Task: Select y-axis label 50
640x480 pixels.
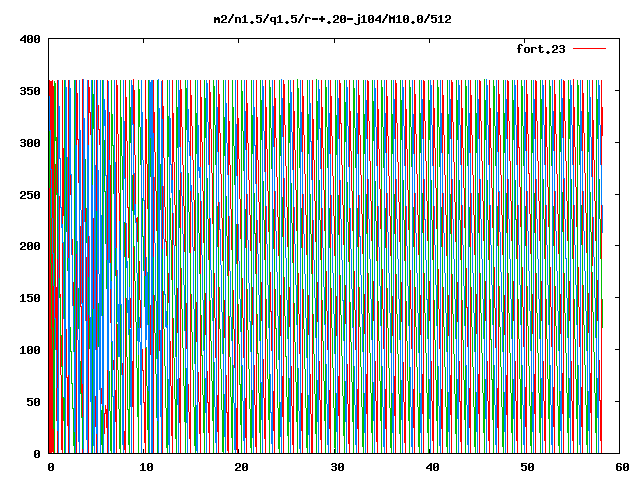Action: pyautogui.click(x=33, y=402)
